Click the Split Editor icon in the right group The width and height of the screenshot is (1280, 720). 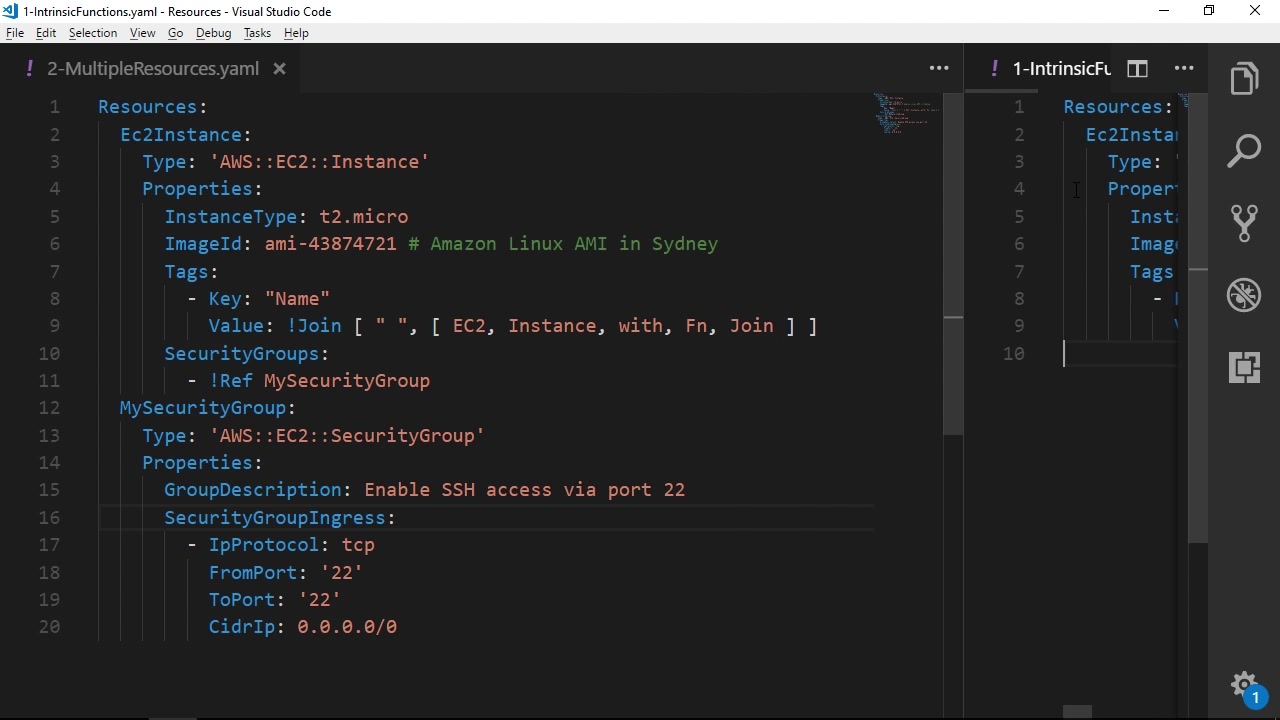click(1137, 68)
